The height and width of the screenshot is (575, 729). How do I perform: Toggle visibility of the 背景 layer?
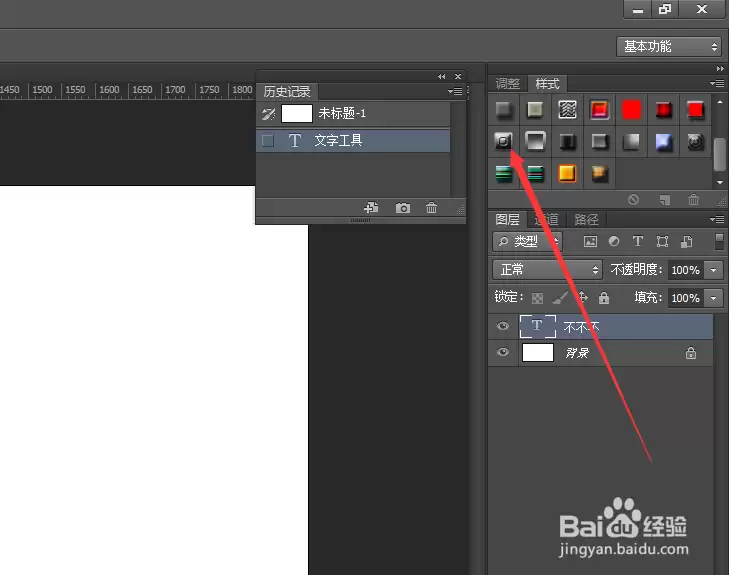503,352
